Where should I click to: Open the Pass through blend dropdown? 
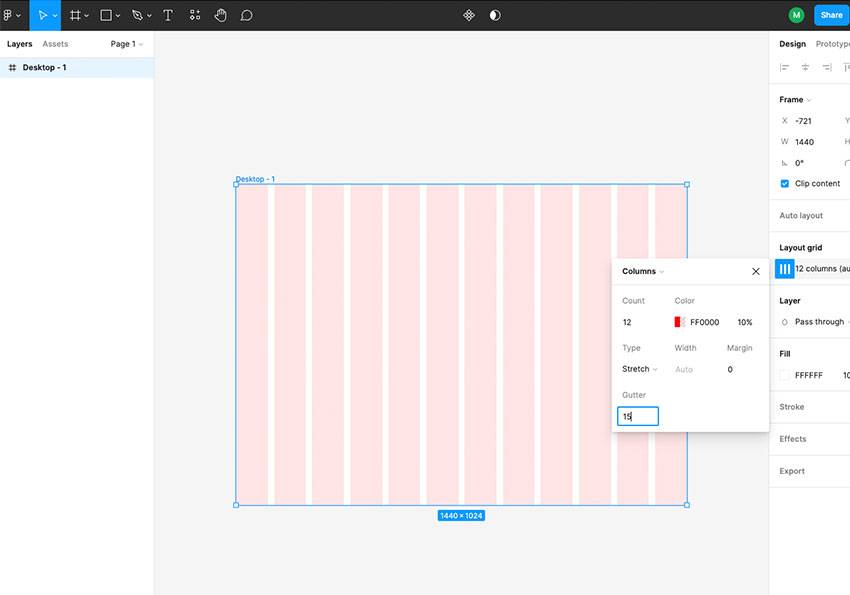pyautogui.click(x=821, y=322)
